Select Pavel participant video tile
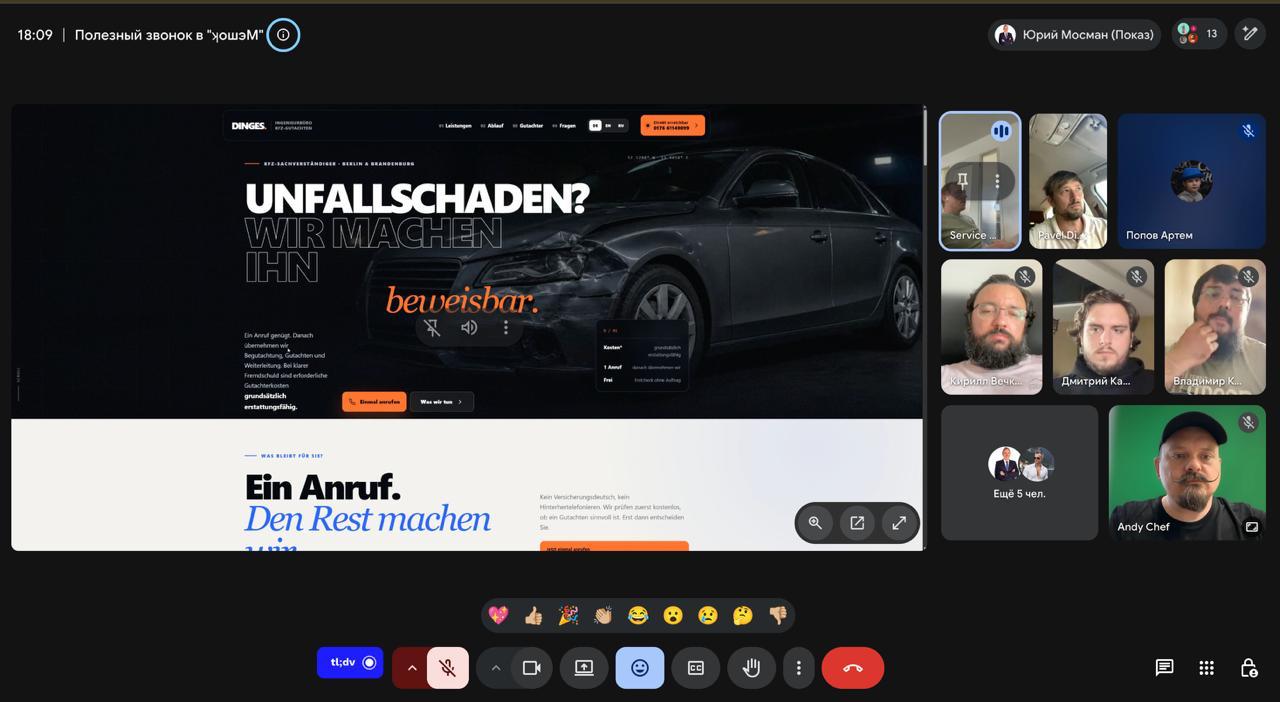 pyautogui.click(x=1068, y=181)
